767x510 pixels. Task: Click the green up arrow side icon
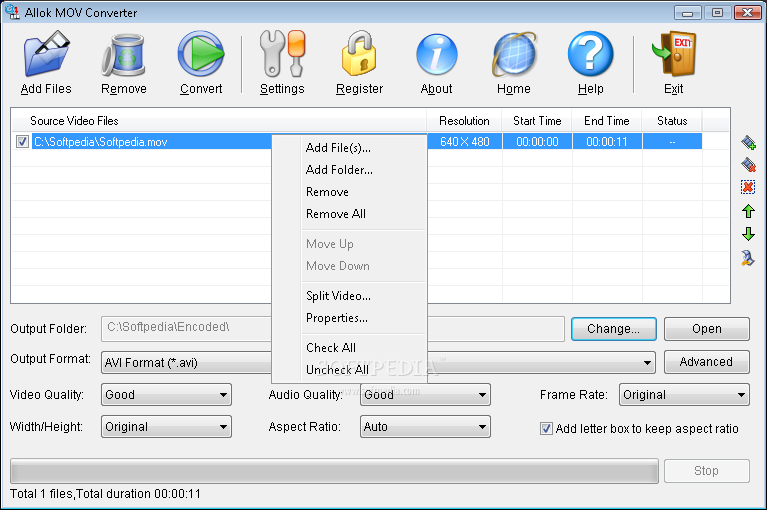click(748, 211)
